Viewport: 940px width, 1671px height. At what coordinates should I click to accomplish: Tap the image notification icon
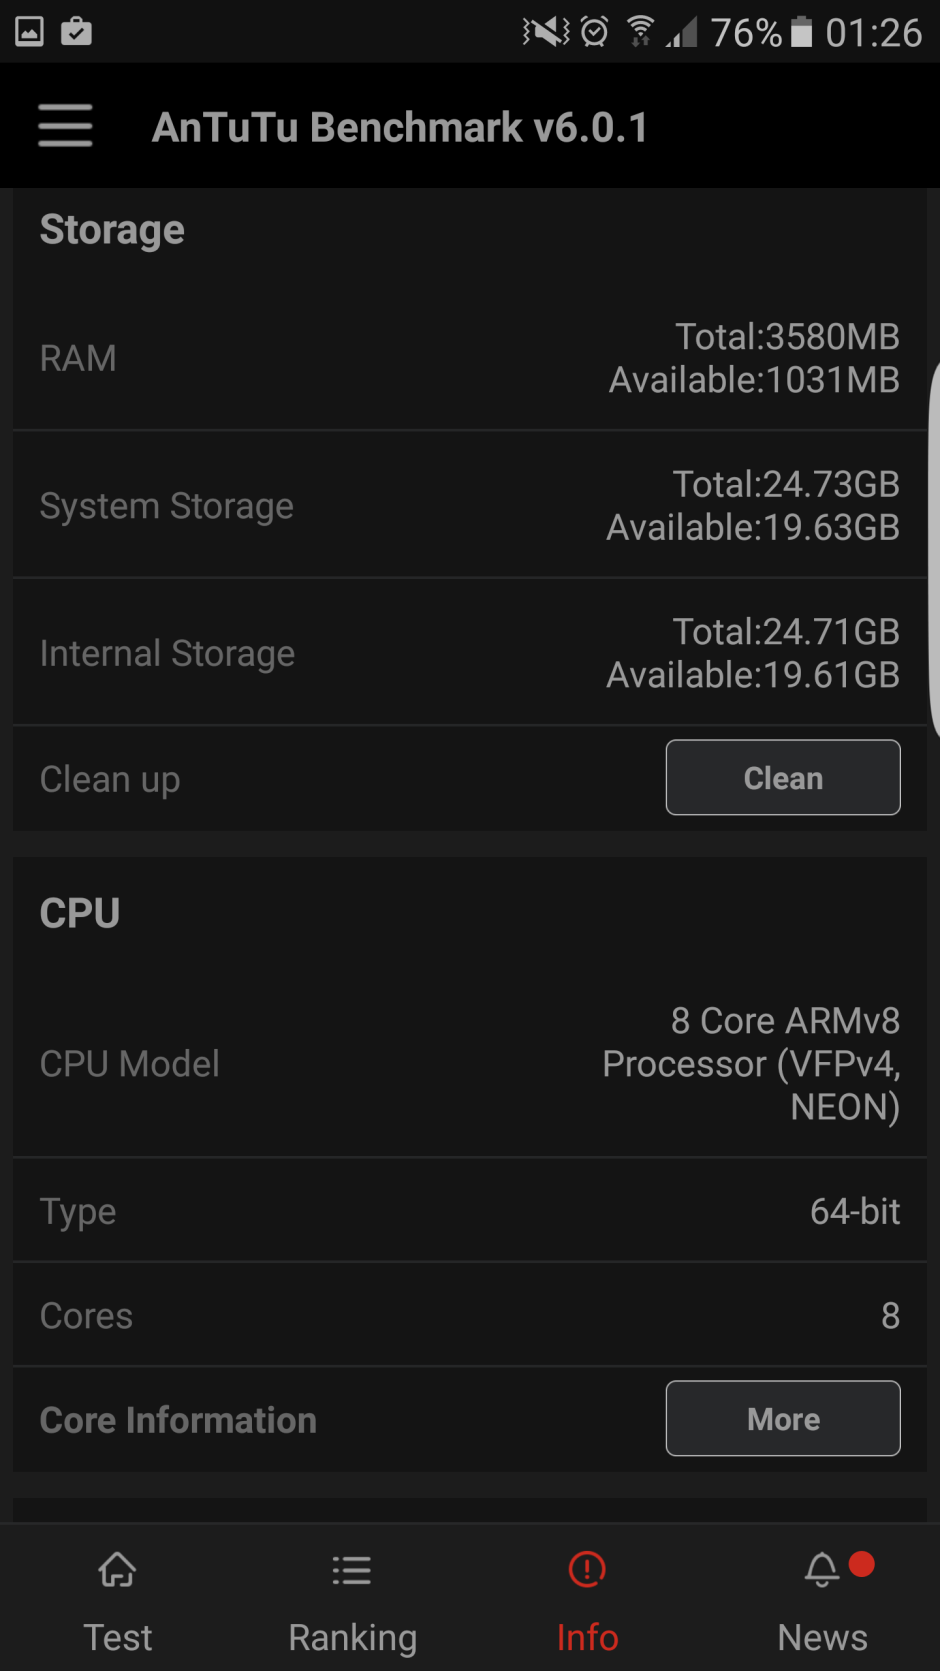pyautogui.click(x=30, y=32)
